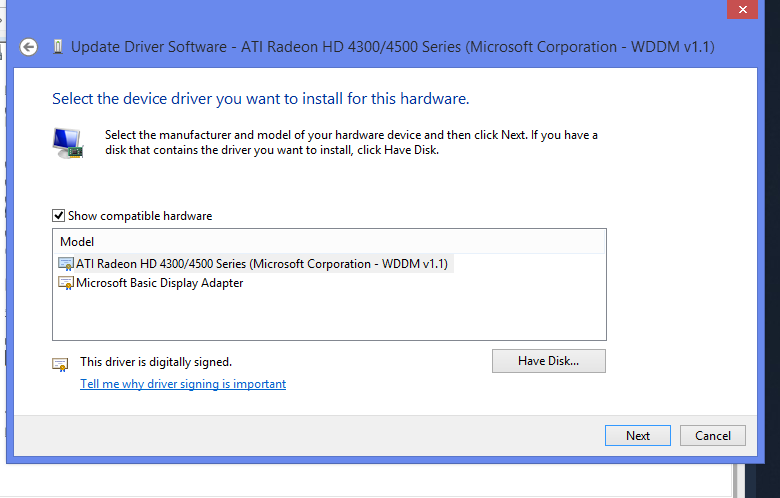This screenshot has width=780, height=498.
Task: Select Microsoft Basic Display Adapter from list
Action: pos(160,283)
